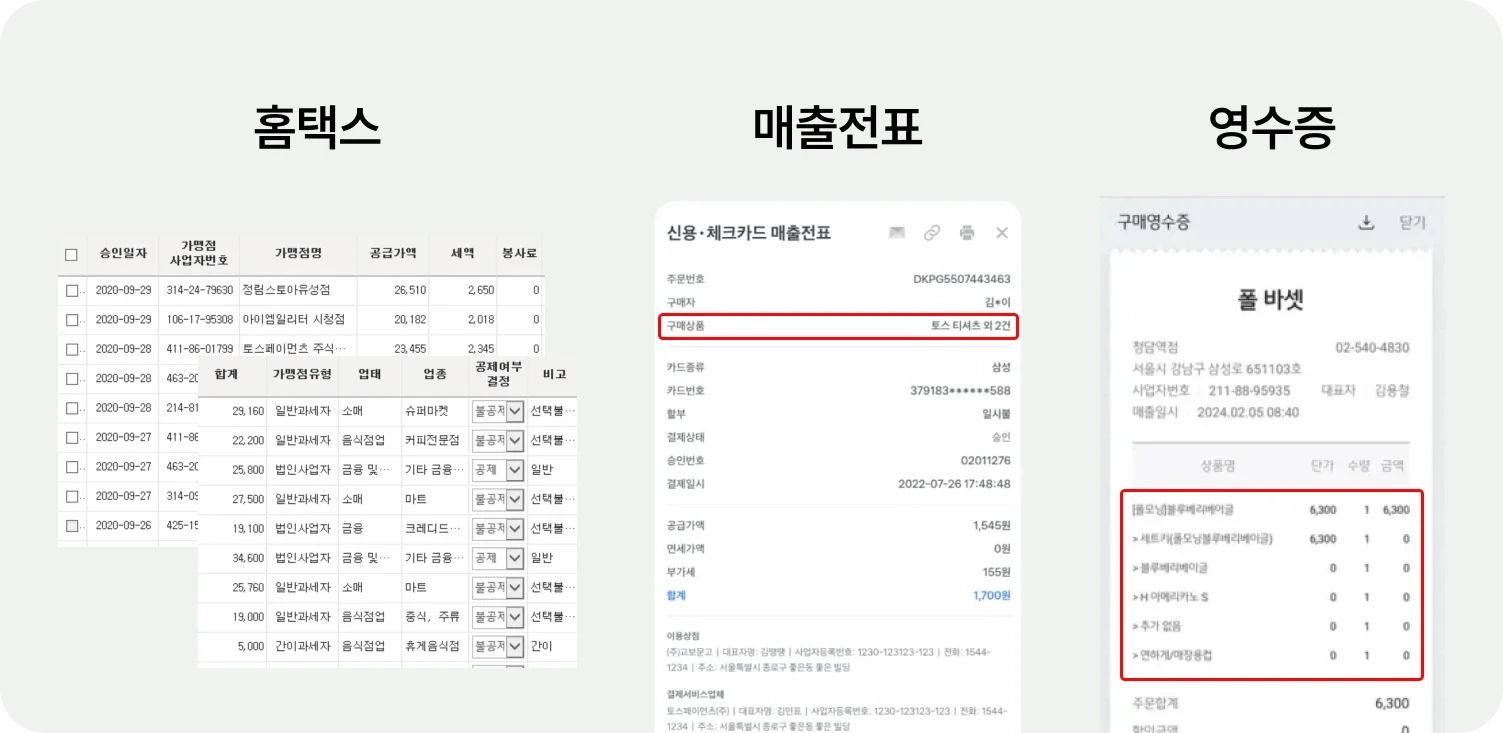The width and height of the screenshot is (1503, 733).
Task: Close the 매출전표 popup with the X
Action: click(x=1002, y=232)
